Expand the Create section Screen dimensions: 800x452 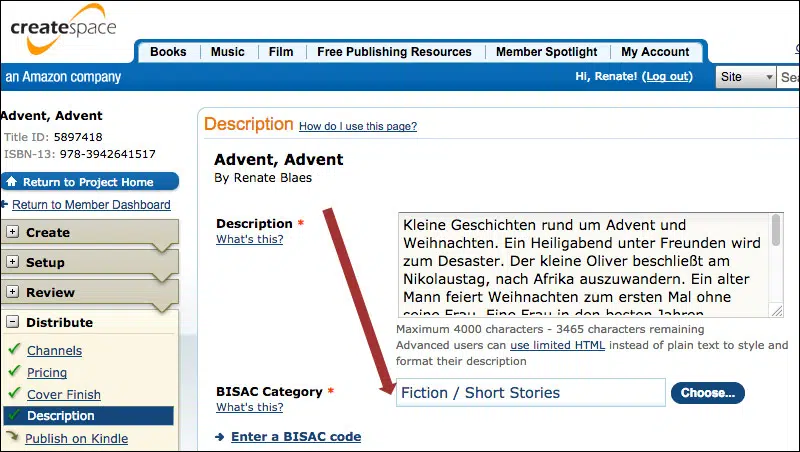(13, 232)
